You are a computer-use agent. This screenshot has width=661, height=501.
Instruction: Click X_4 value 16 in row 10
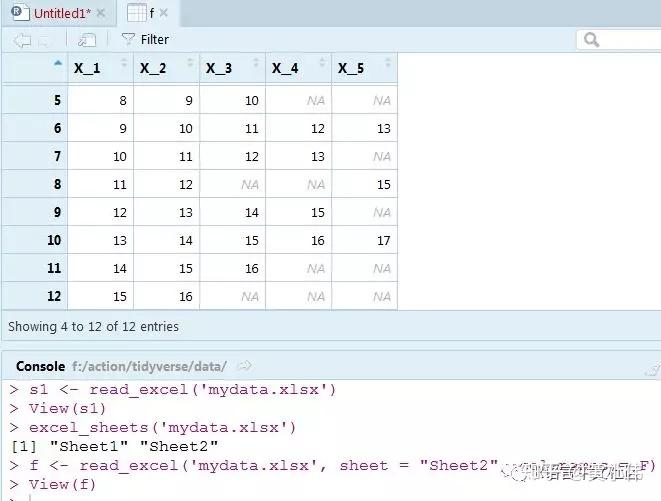pos(317,240)
